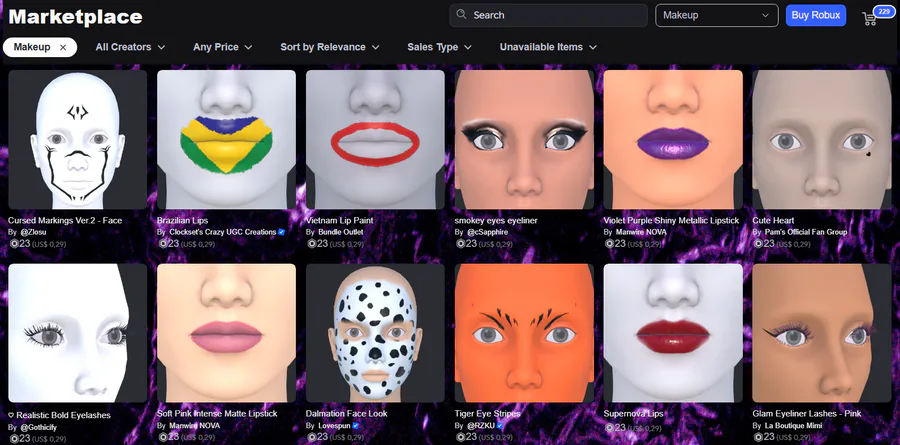Click verified badge next to Lovespun
Image resolution: width=900 pixels, height=445 pixels.
[x=356, y=425]
